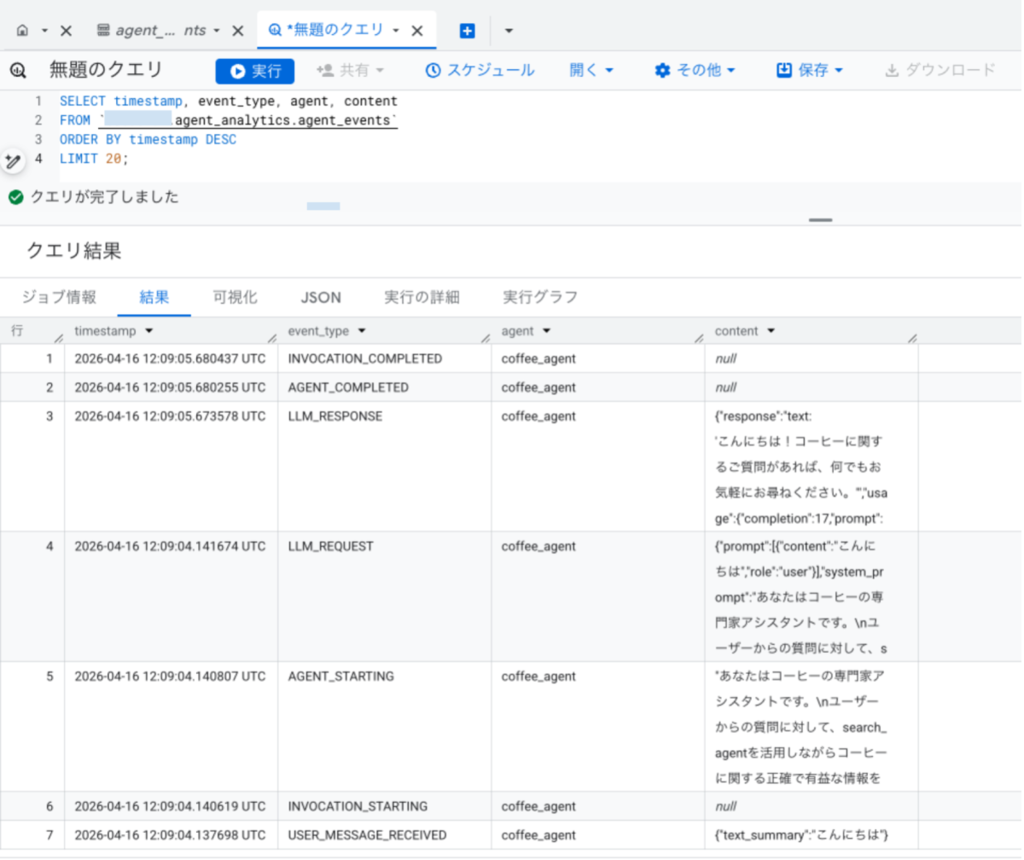
Task: Switch to the JSON results tab
Action: coord(321,298)
